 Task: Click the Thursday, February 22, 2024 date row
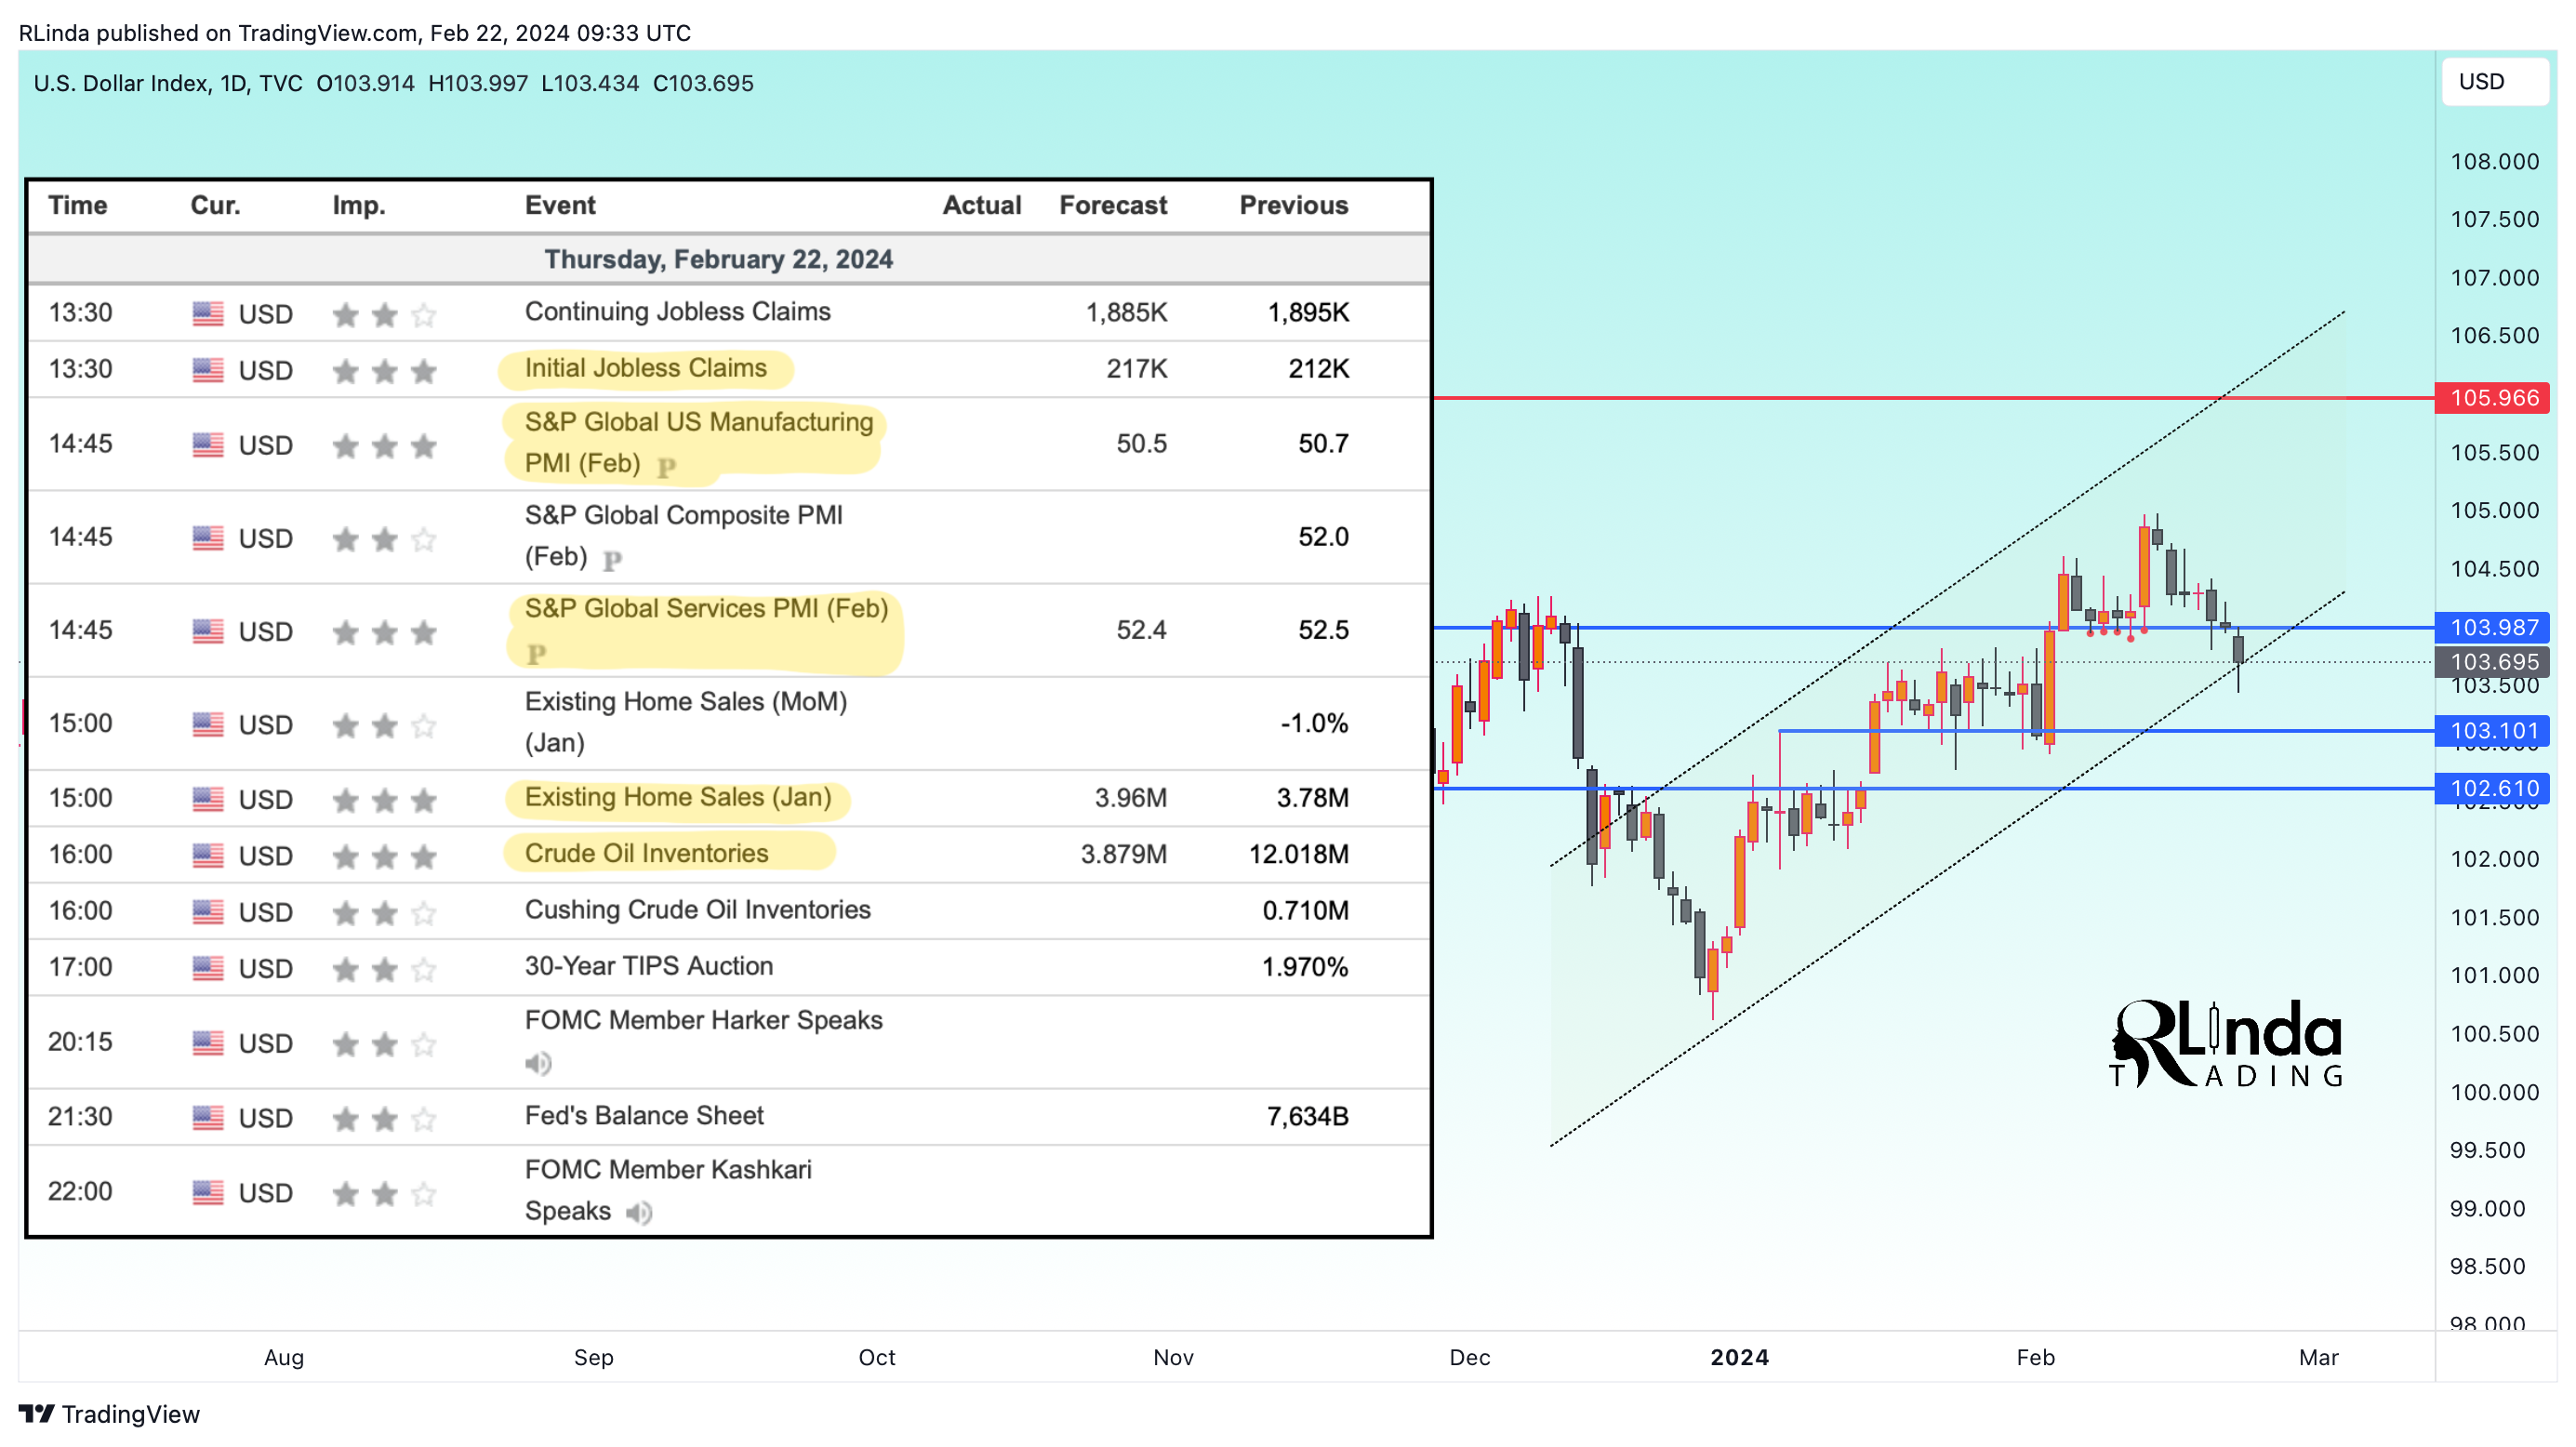(729, 259)
